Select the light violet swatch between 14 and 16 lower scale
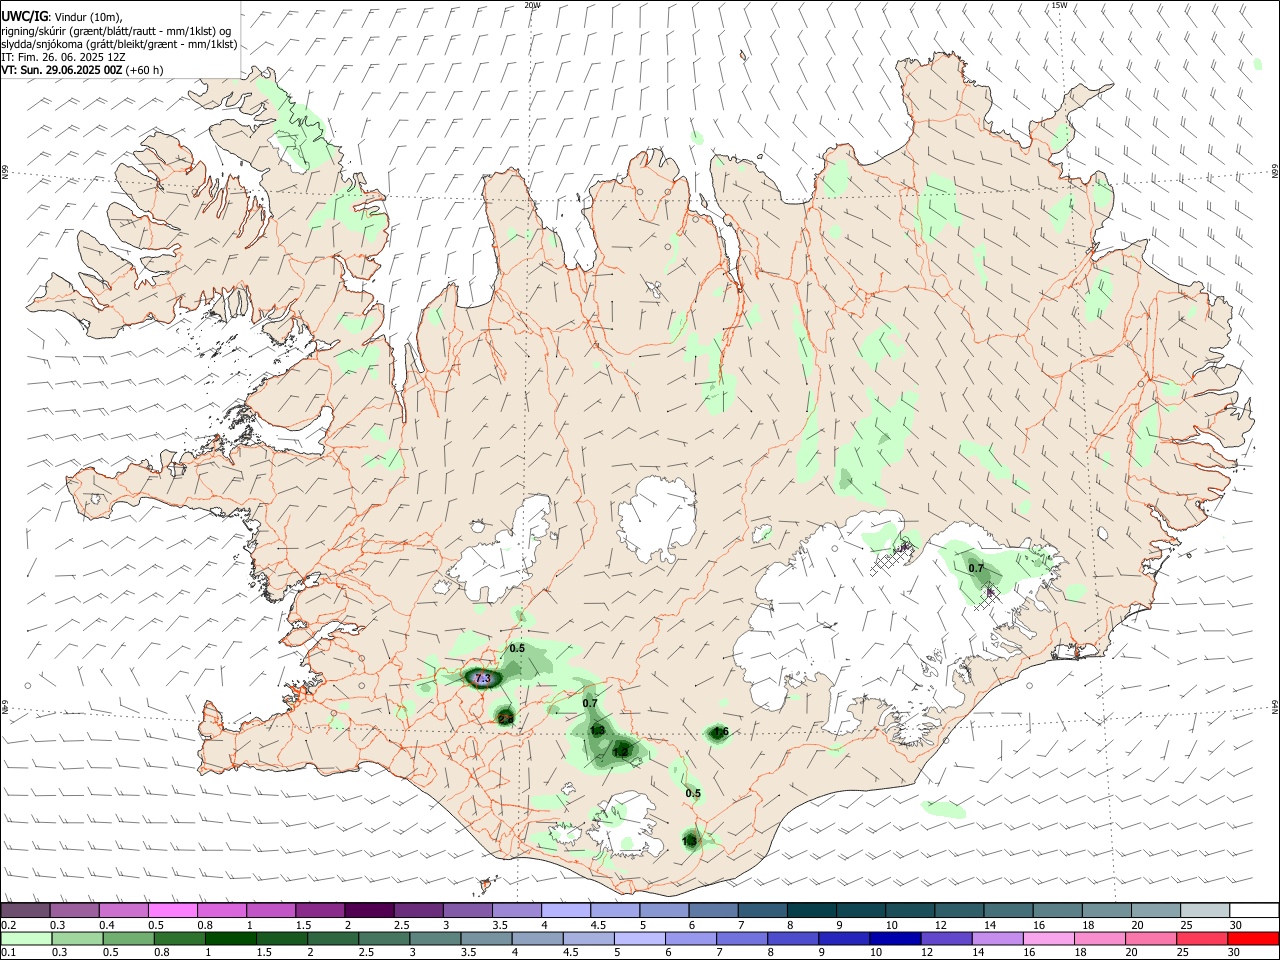 tap(998, 939)
